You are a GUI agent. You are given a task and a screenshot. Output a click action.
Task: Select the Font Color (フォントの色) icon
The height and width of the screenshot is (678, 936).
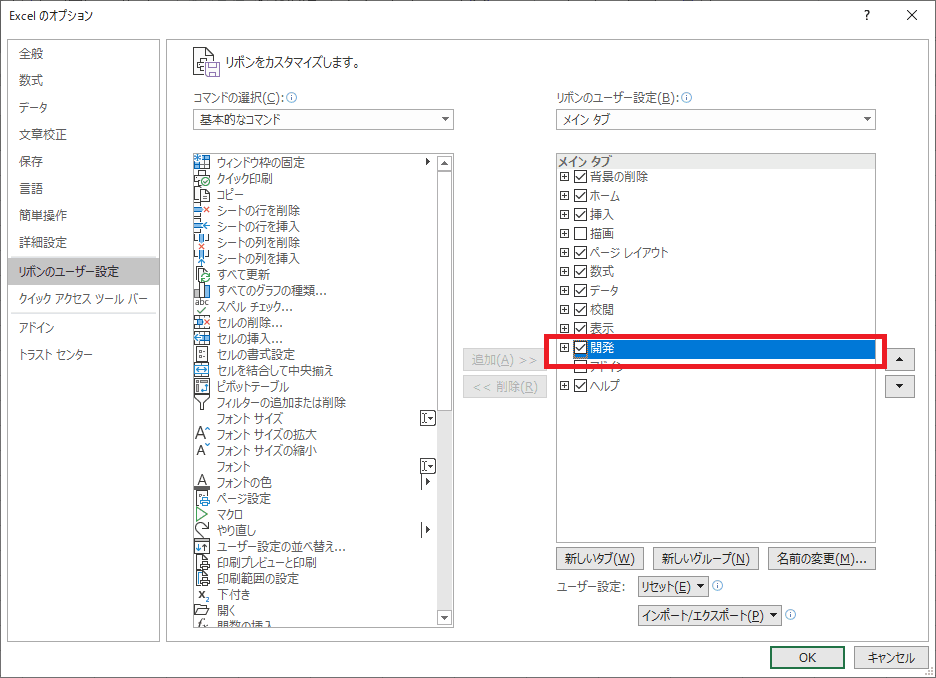202,482
